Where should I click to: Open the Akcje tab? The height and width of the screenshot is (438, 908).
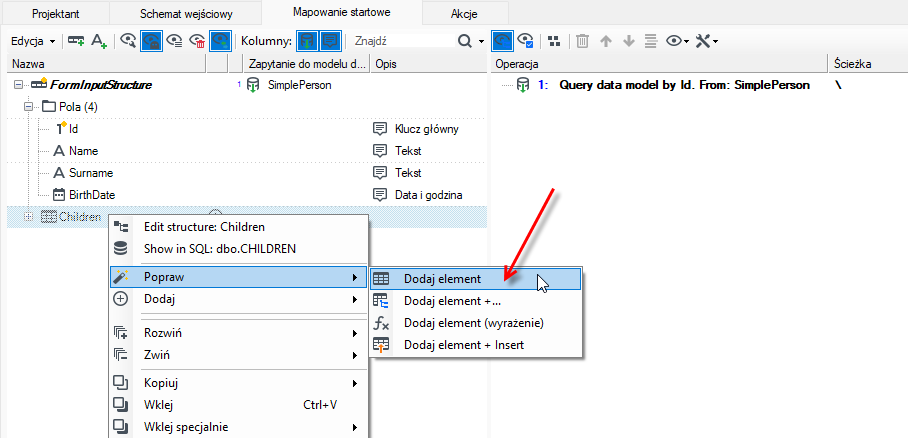(x=464, y=14)
